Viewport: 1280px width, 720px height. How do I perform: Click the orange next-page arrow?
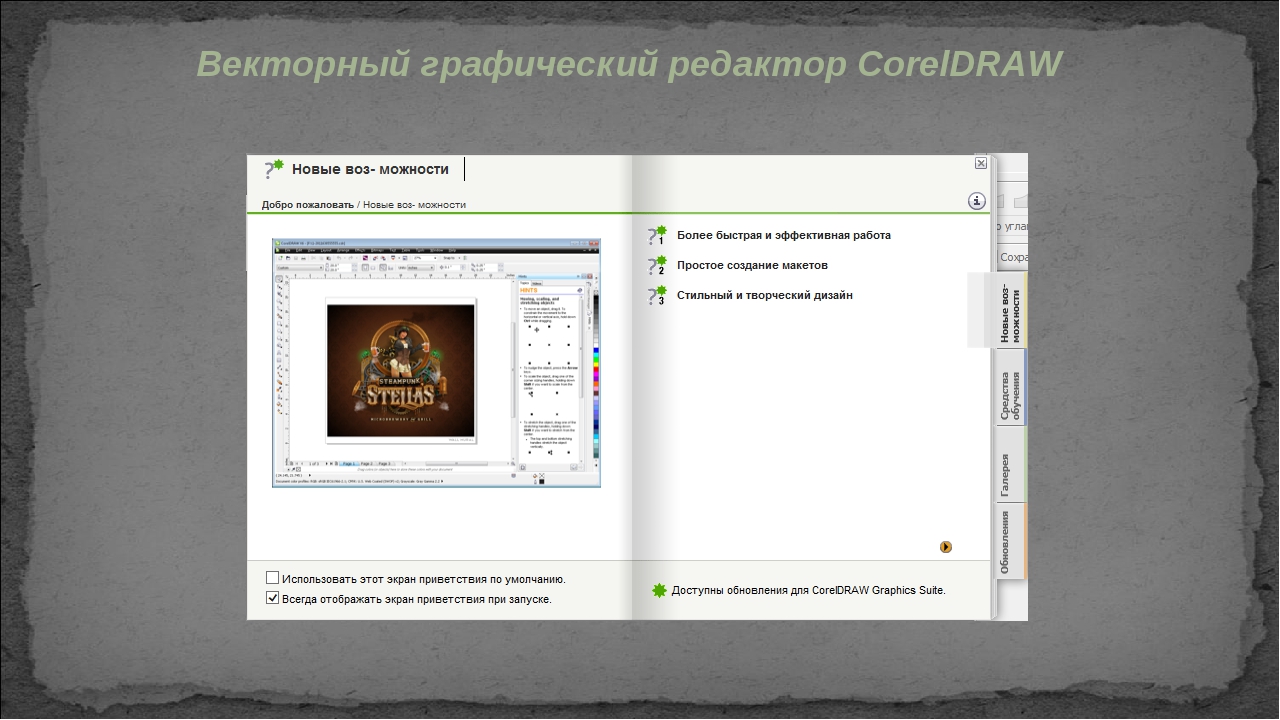(x=946, y=547)
